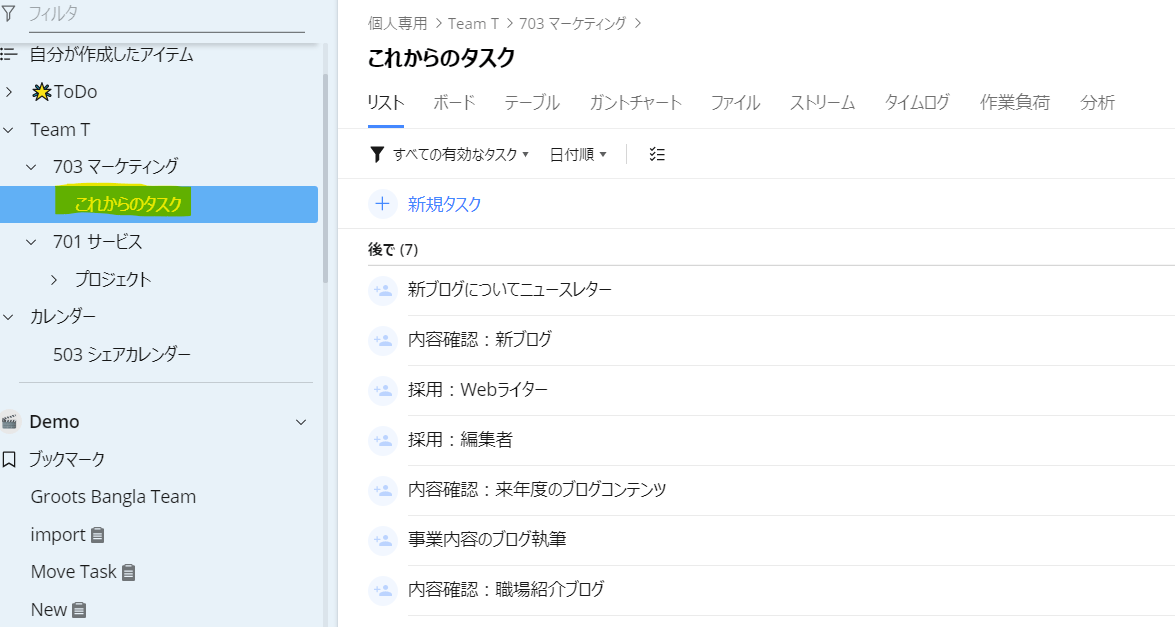Switch to the ボード tab
This screenshot has width=1175, height=627.
pyautogui.click(x=454, y=103)
